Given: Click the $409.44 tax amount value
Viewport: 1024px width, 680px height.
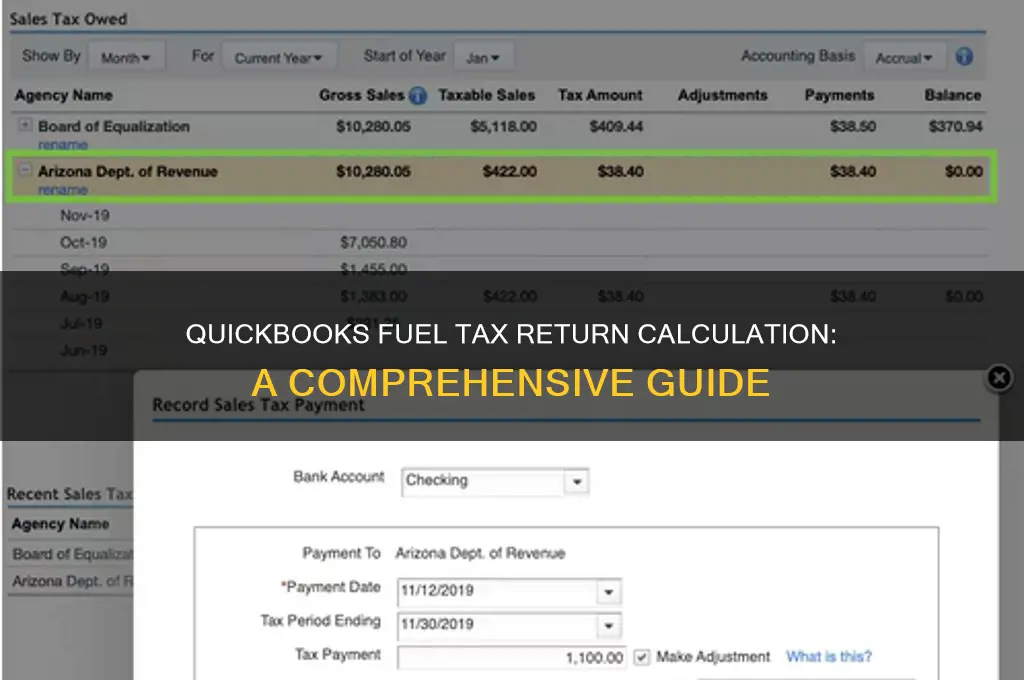Looking at the screenshot, I should 616,126.
